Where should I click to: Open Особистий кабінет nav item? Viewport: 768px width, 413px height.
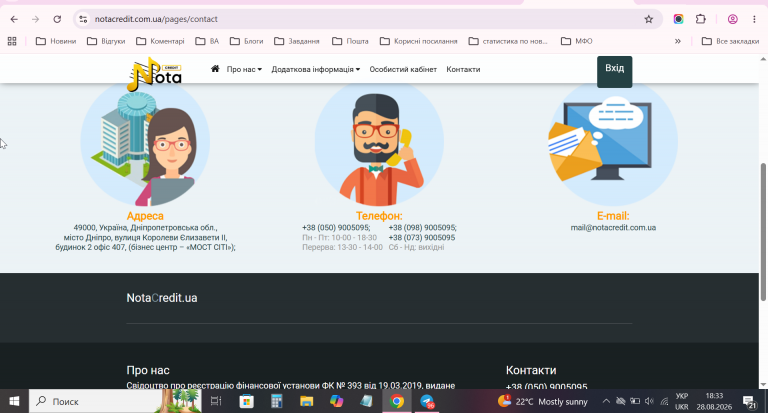(x=403, y=70)
